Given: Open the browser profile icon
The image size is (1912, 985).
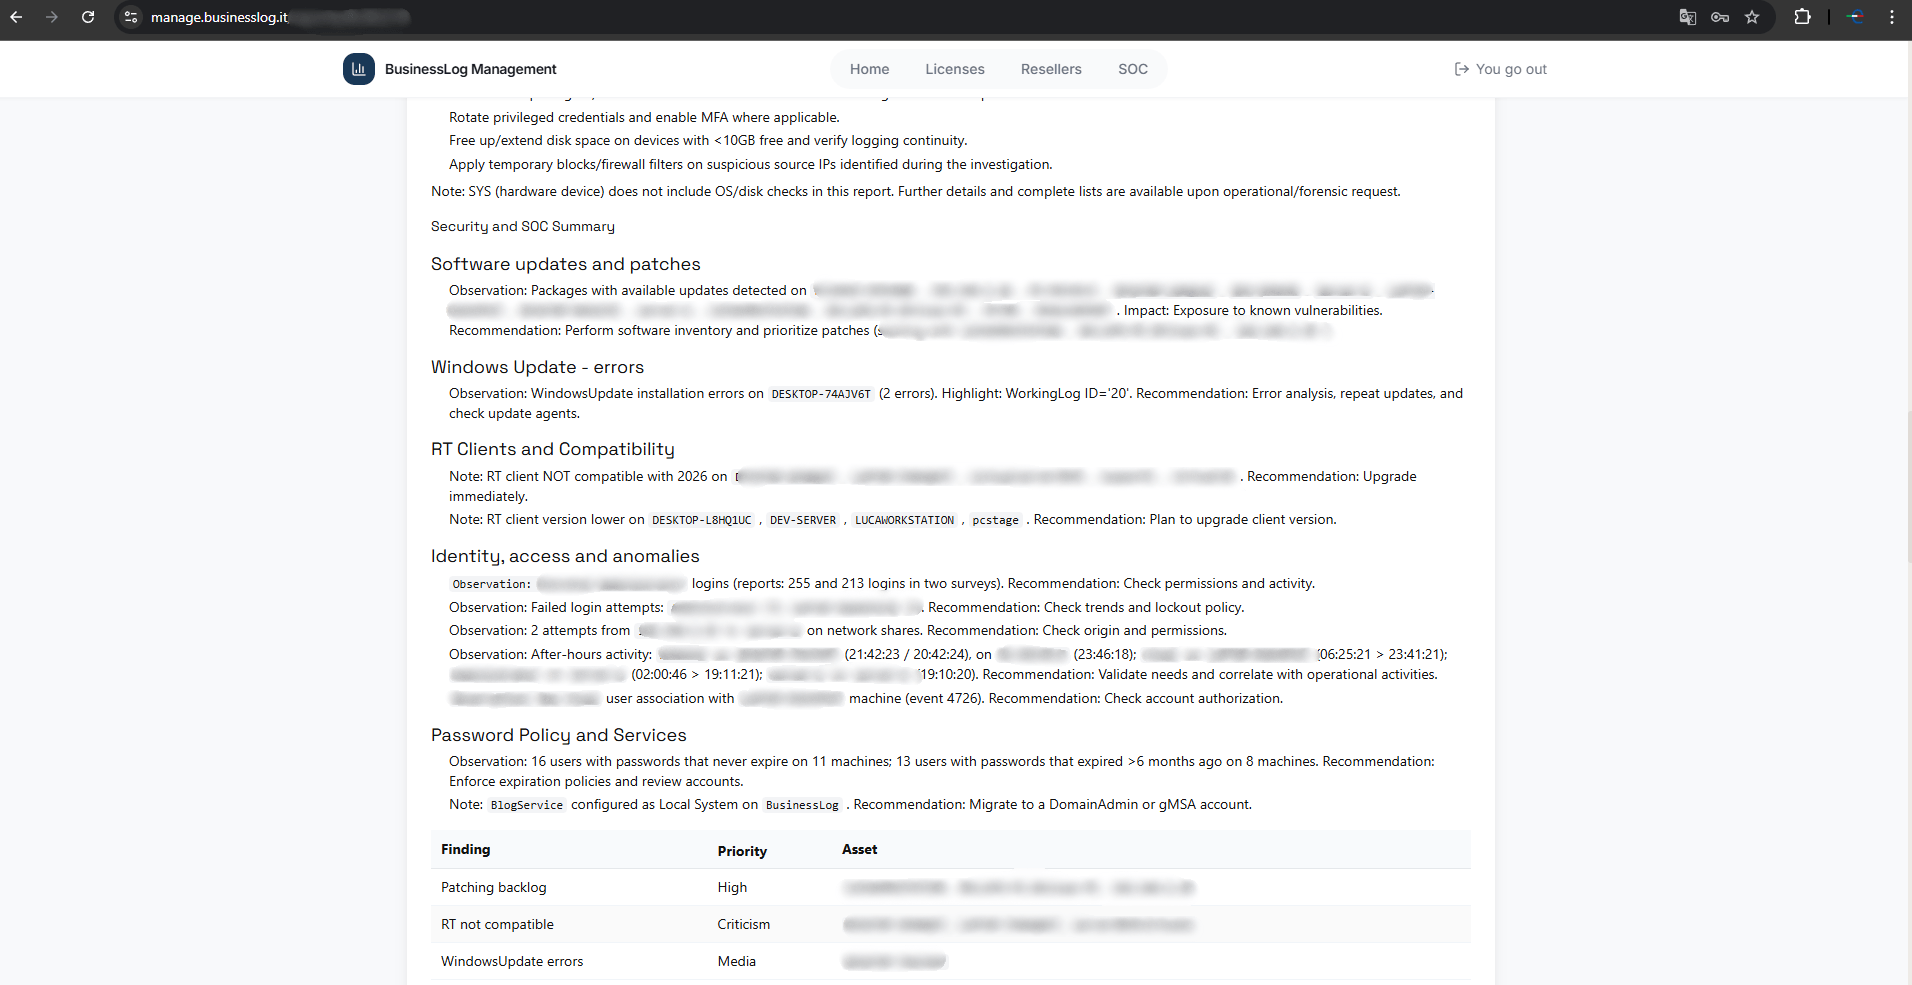Looking at the screenshot, I should pos(1855,17).
